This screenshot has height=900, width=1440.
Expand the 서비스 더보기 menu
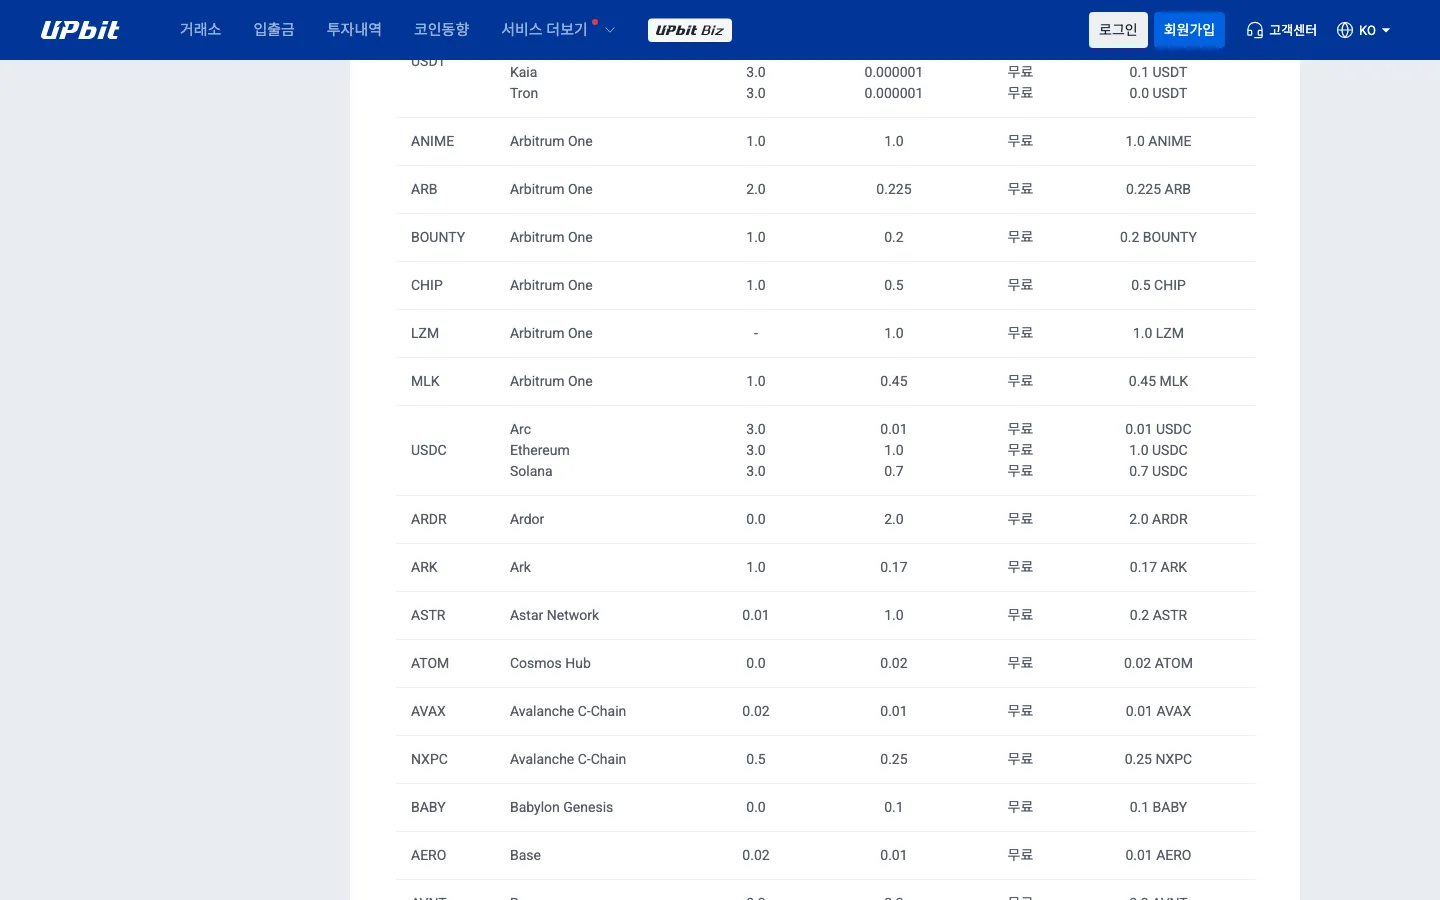[x=557, y=30]
